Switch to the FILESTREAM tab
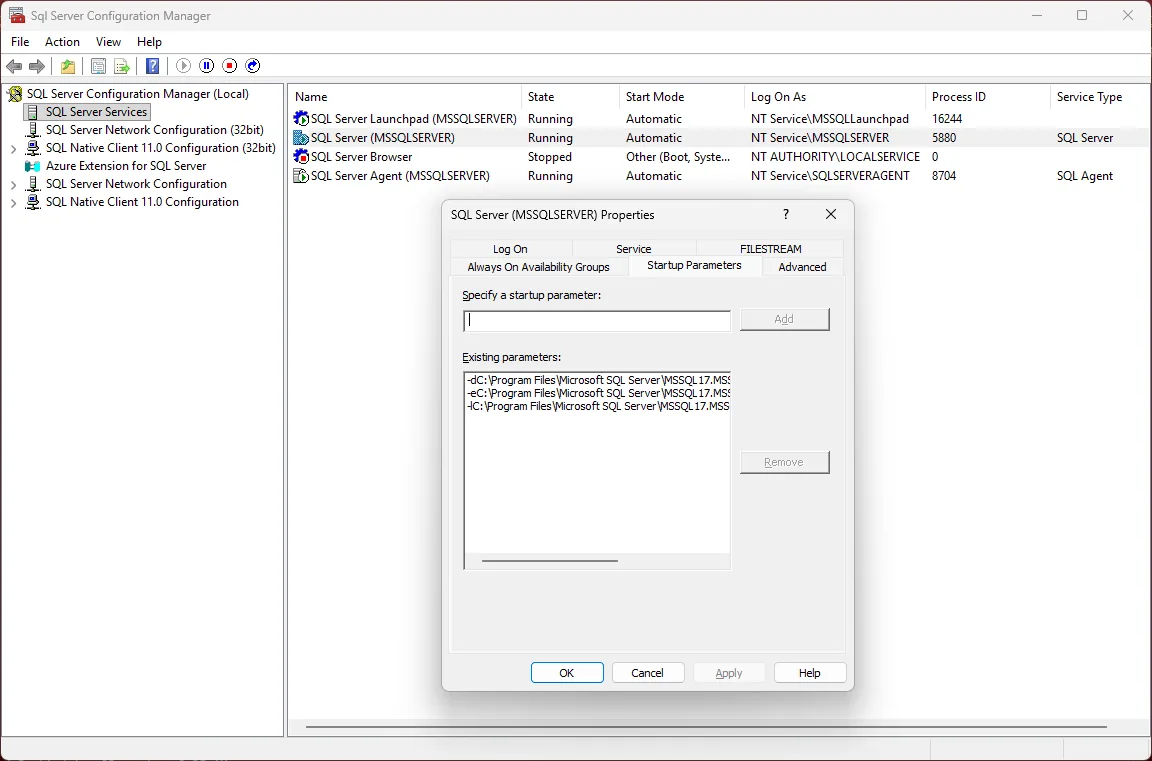 click(x=770, y=248)
